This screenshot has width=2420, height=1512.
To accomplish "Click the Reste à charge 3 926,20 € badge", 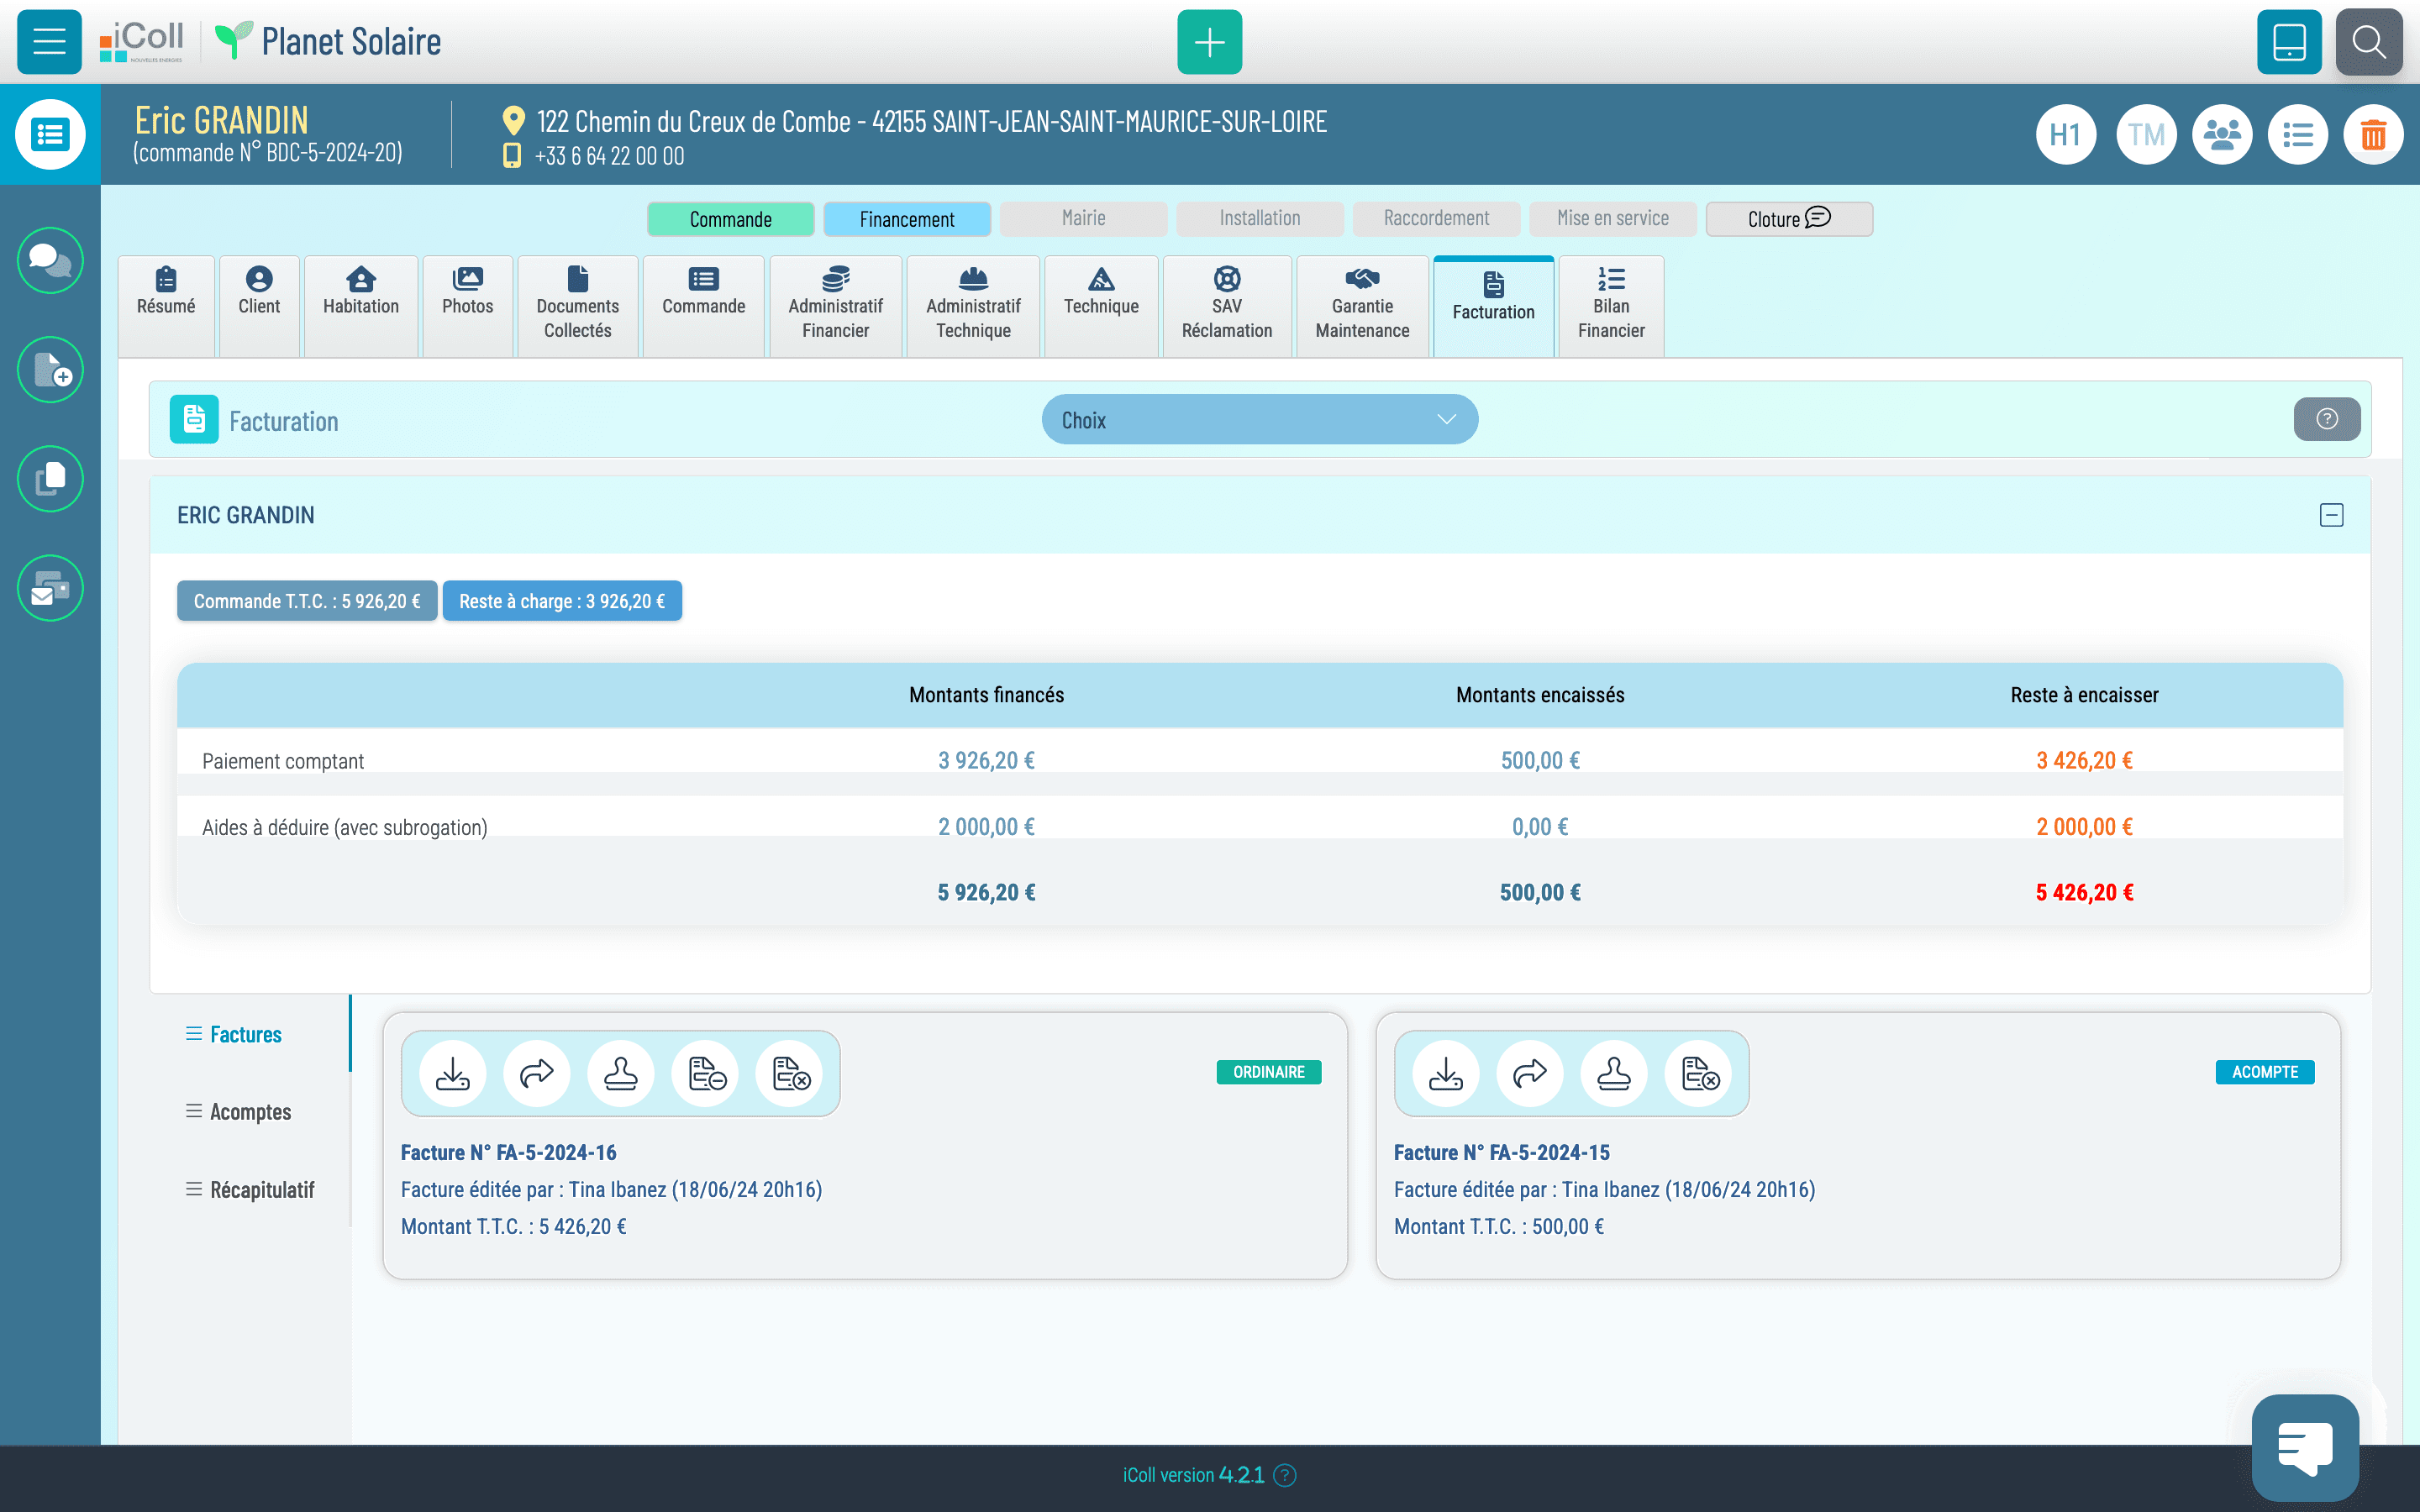I will (562, 601).
